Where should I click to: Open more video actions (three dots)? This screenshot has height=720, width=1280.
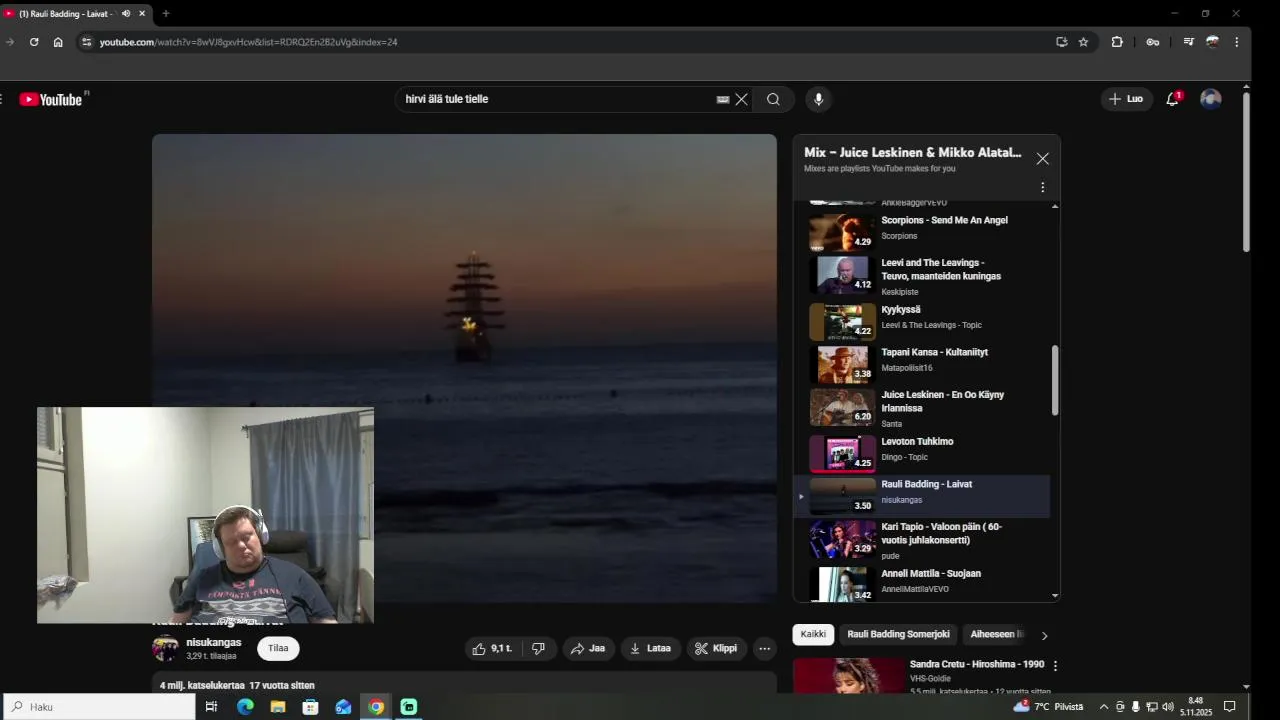tap(764, 648)
